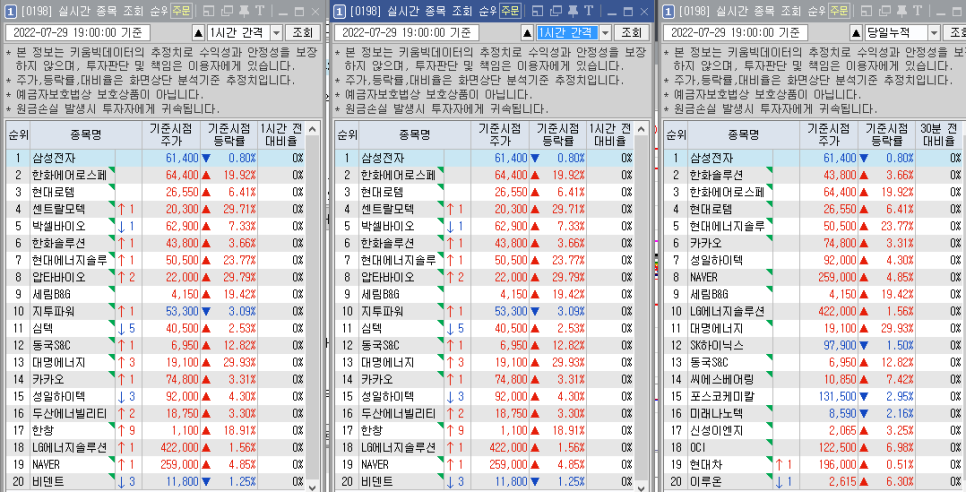Click the 주문 button in right window title bar

click(838, 10)
